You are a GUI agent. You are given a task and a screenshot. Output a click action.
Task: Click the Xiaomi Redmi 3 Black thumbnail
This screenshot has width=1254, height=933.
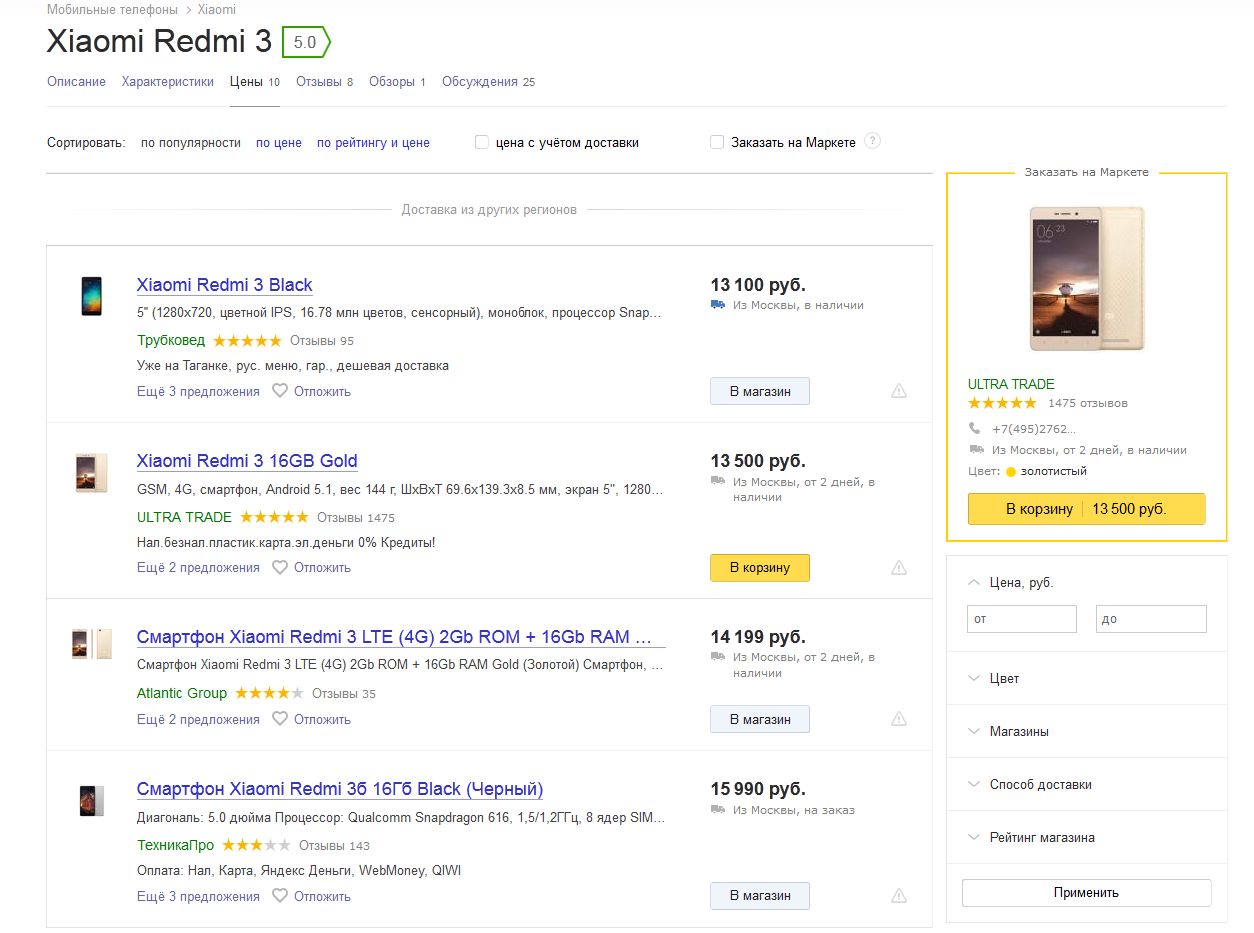(91, 297)
